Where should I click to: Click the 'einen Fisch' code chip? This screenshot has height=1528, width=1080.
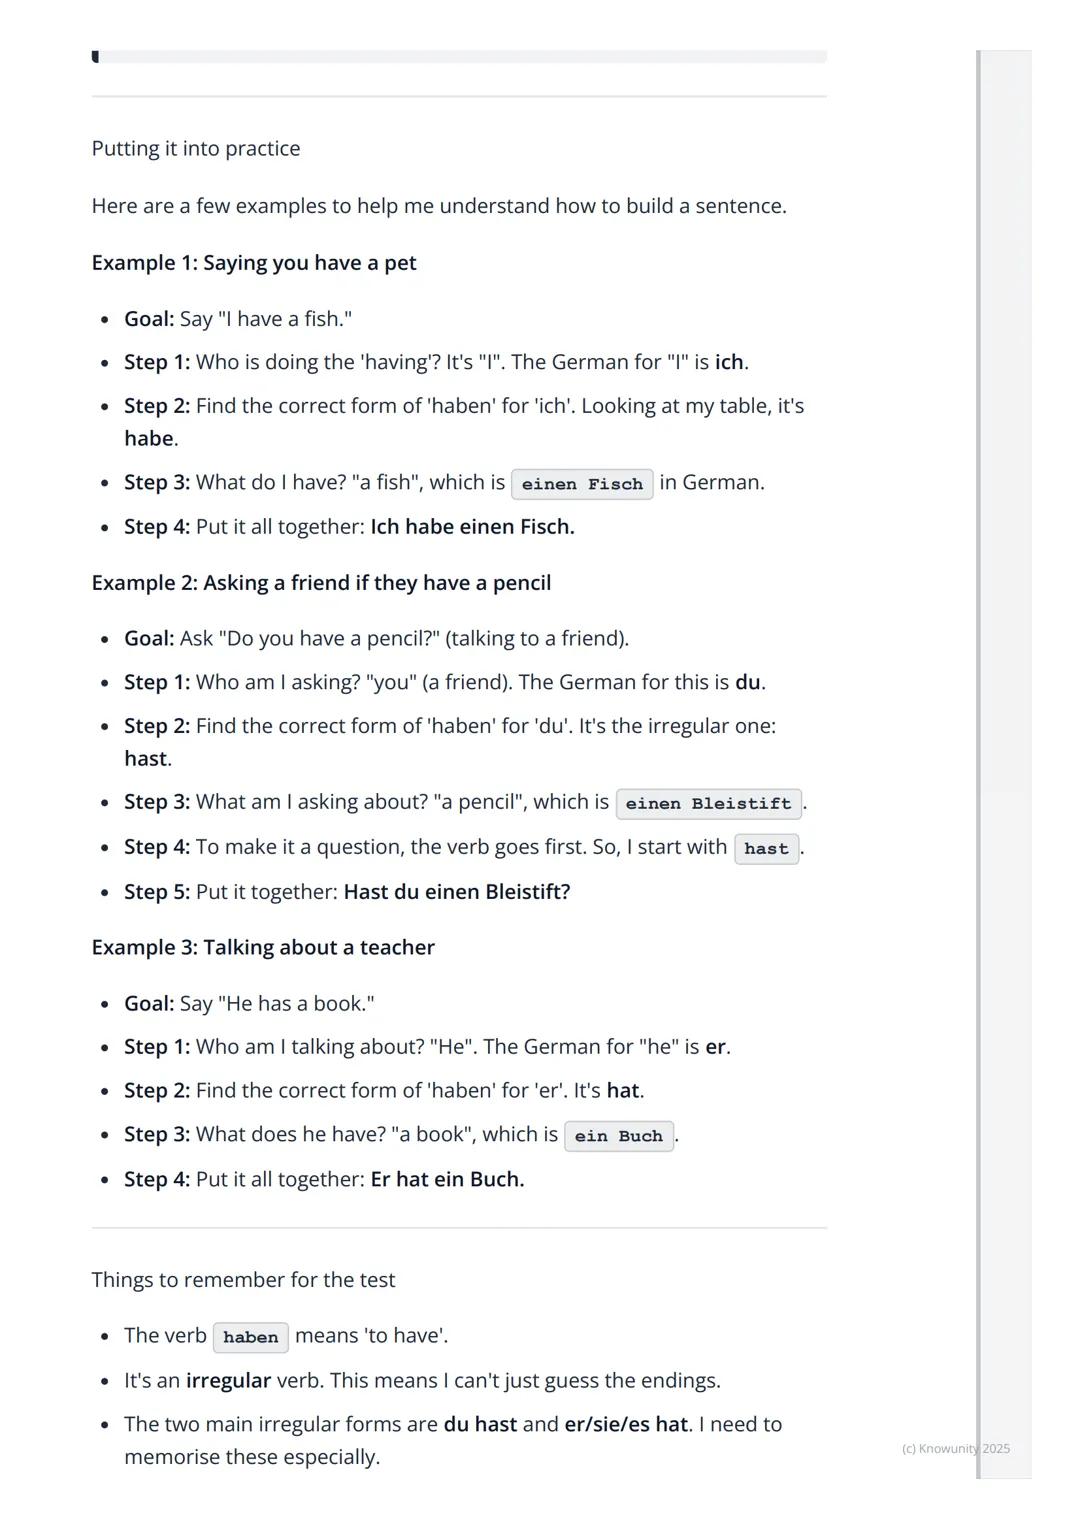click(x=582, y=484)
